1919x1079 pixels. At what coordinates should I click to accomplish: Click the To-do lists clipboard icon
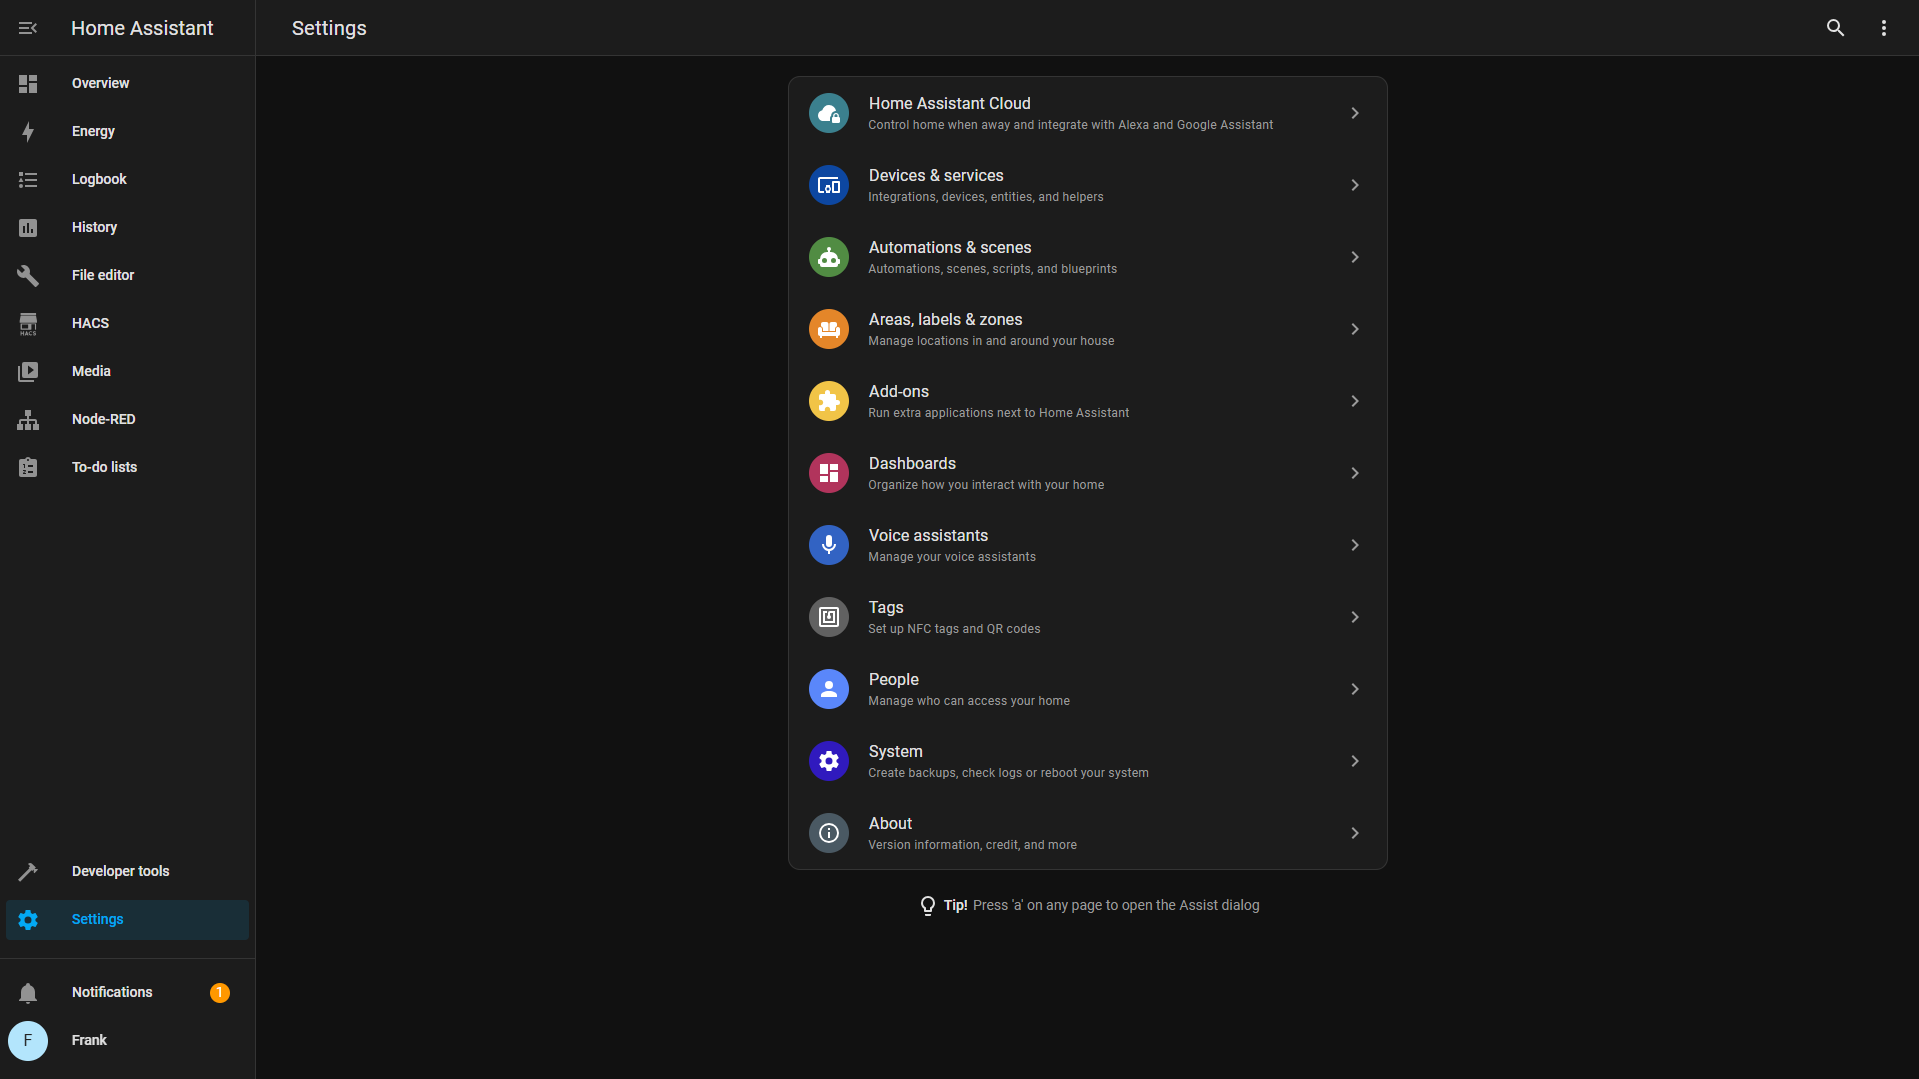[x=28, y=468]
